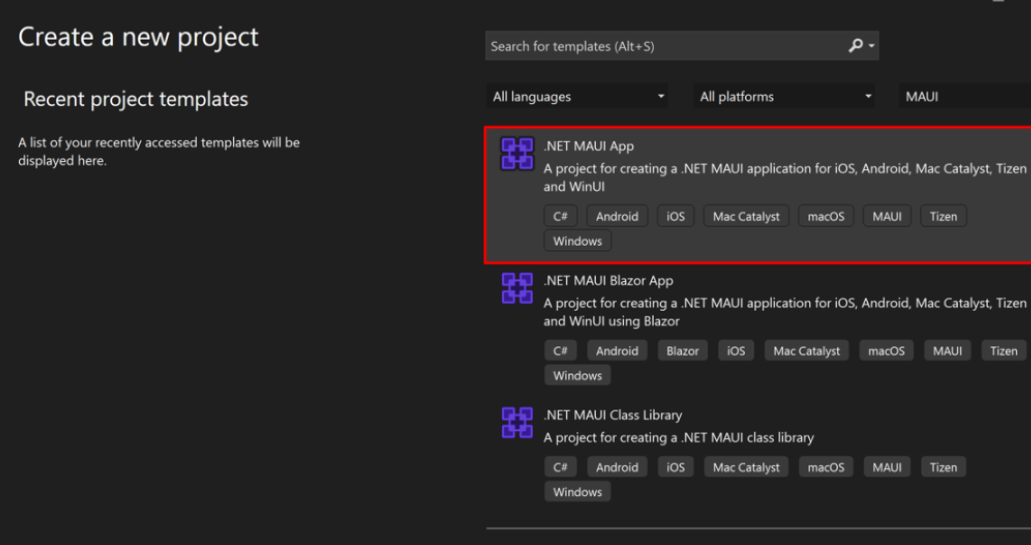Click the .NET MAUI App template icon

(516, 154)
